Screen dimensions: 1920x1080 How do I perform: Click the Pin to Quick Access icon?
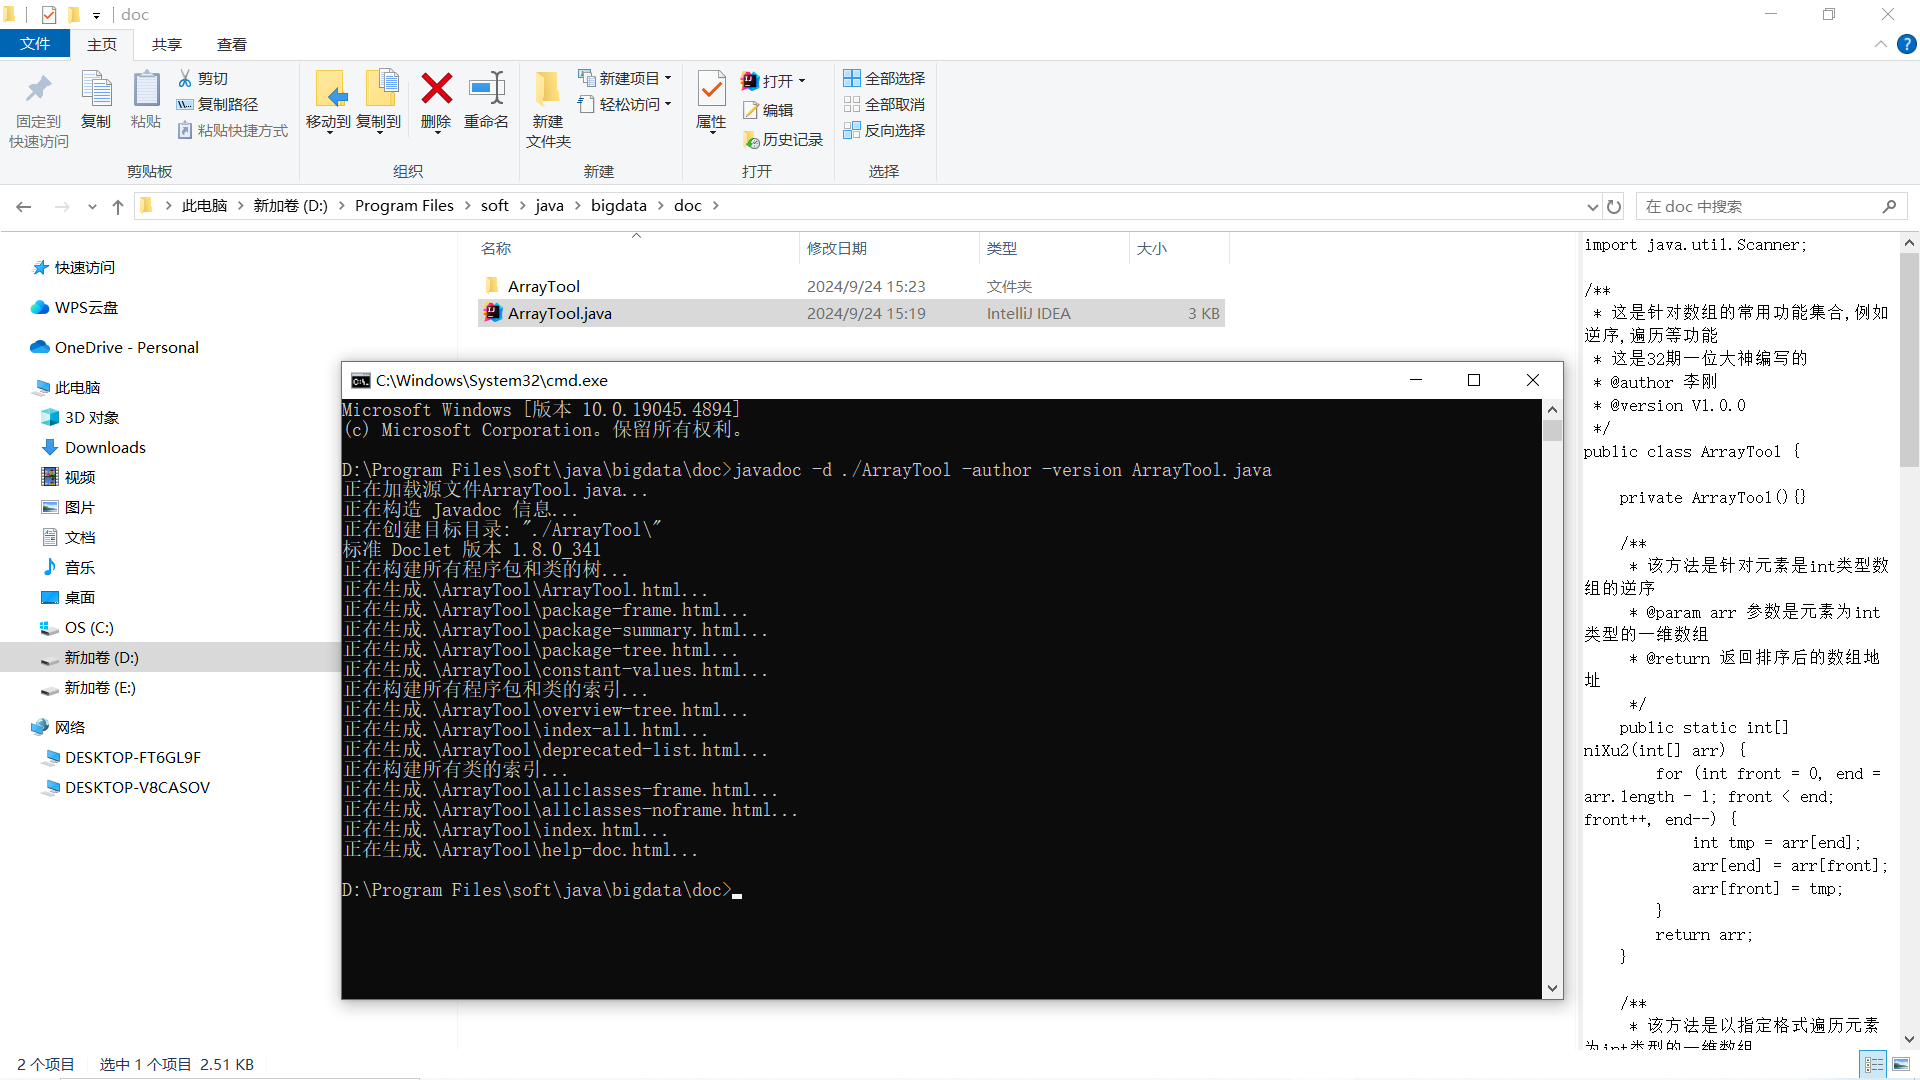click(x=39, y=90)
